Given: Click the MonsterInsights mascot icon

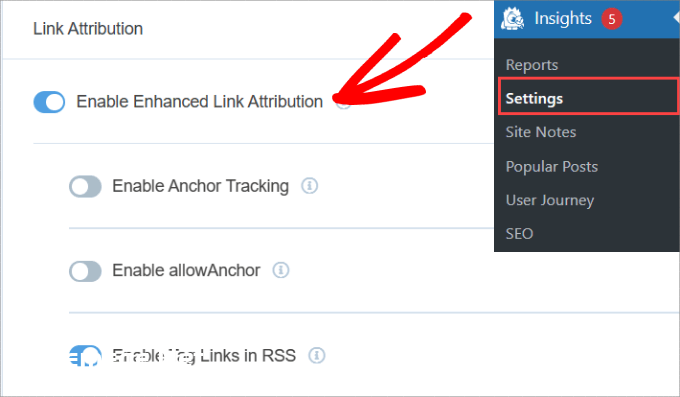Looking at the screenshot, I should (x=513, y=19).
